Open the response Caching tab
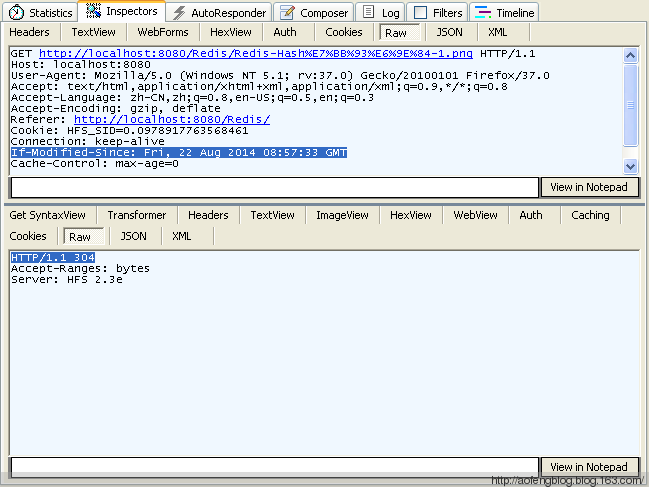The height and width of the screenshot is (487, 649). coord(590,215)
